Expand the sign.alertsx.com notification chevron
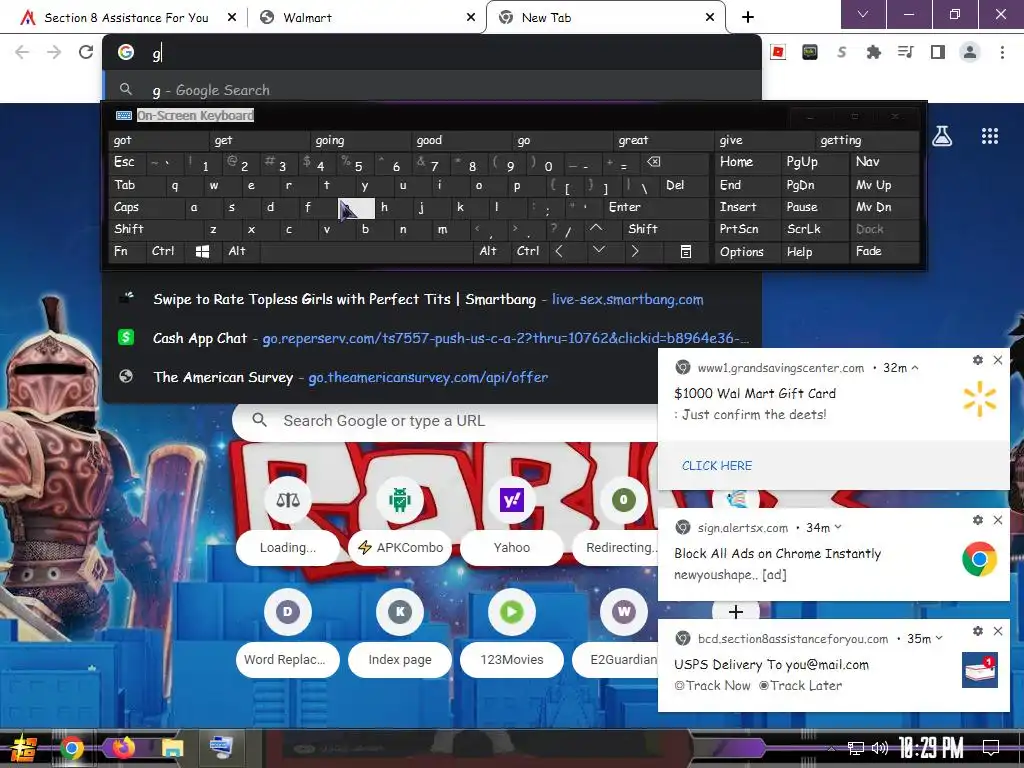Image resolution: width=1024 pixels, height=768 pixels. [838, 527]
